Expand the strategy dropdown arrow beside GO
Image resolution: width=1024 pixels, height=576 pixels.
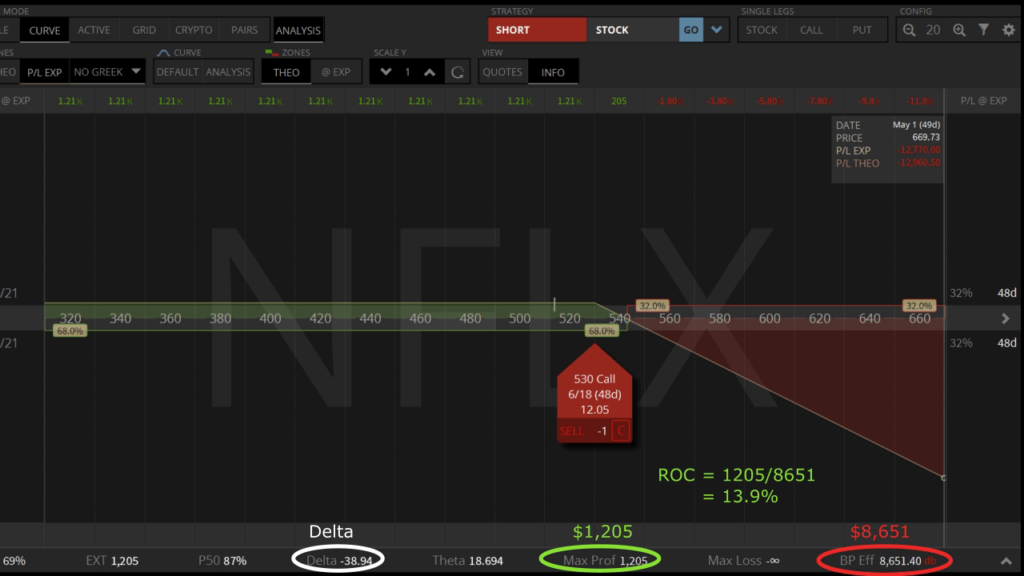(x=716, y=30)
